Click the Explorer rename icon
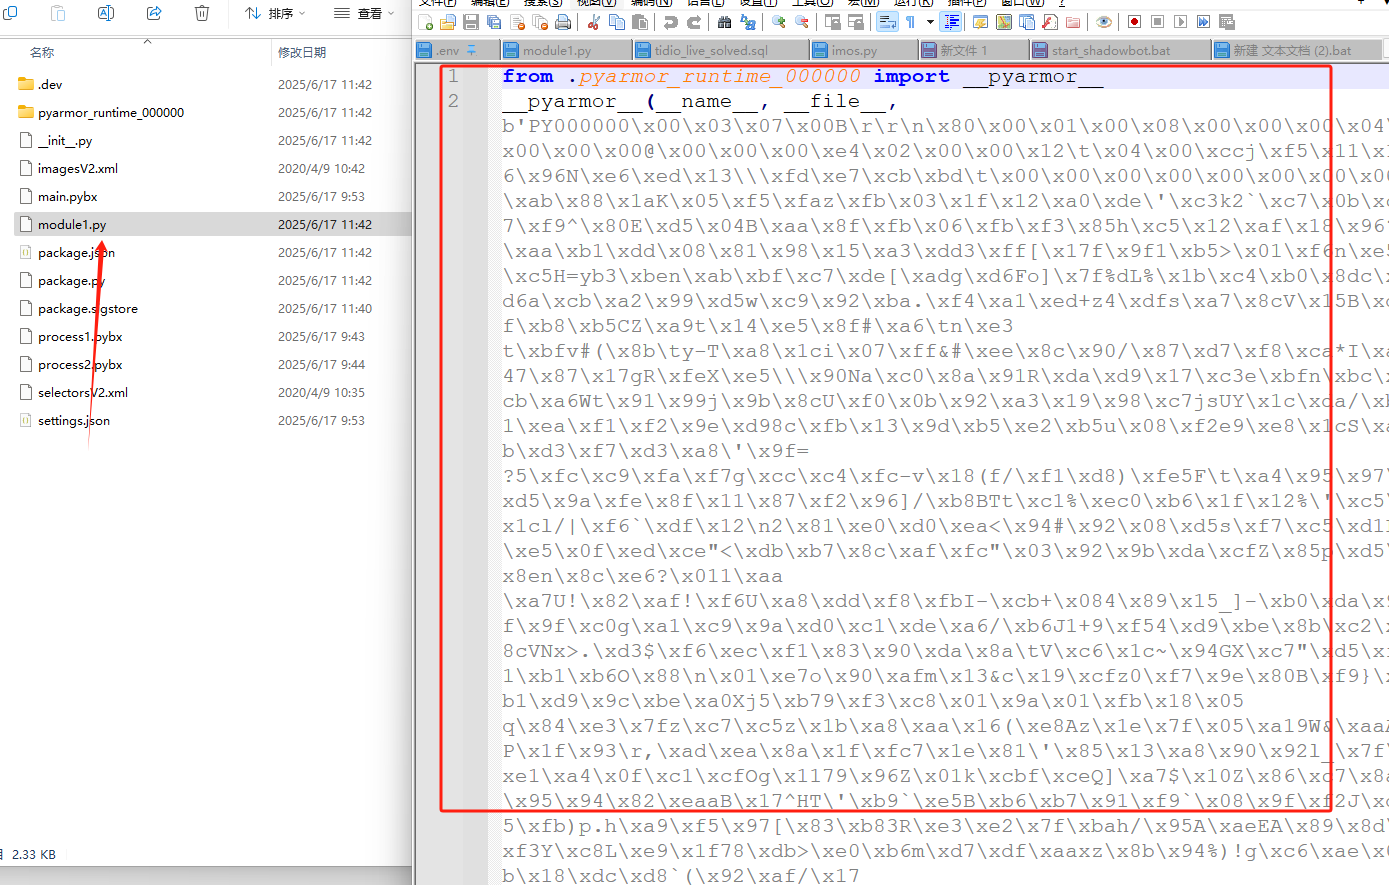This screenshot has width=1389, height=885. click(x=105, y=13)
